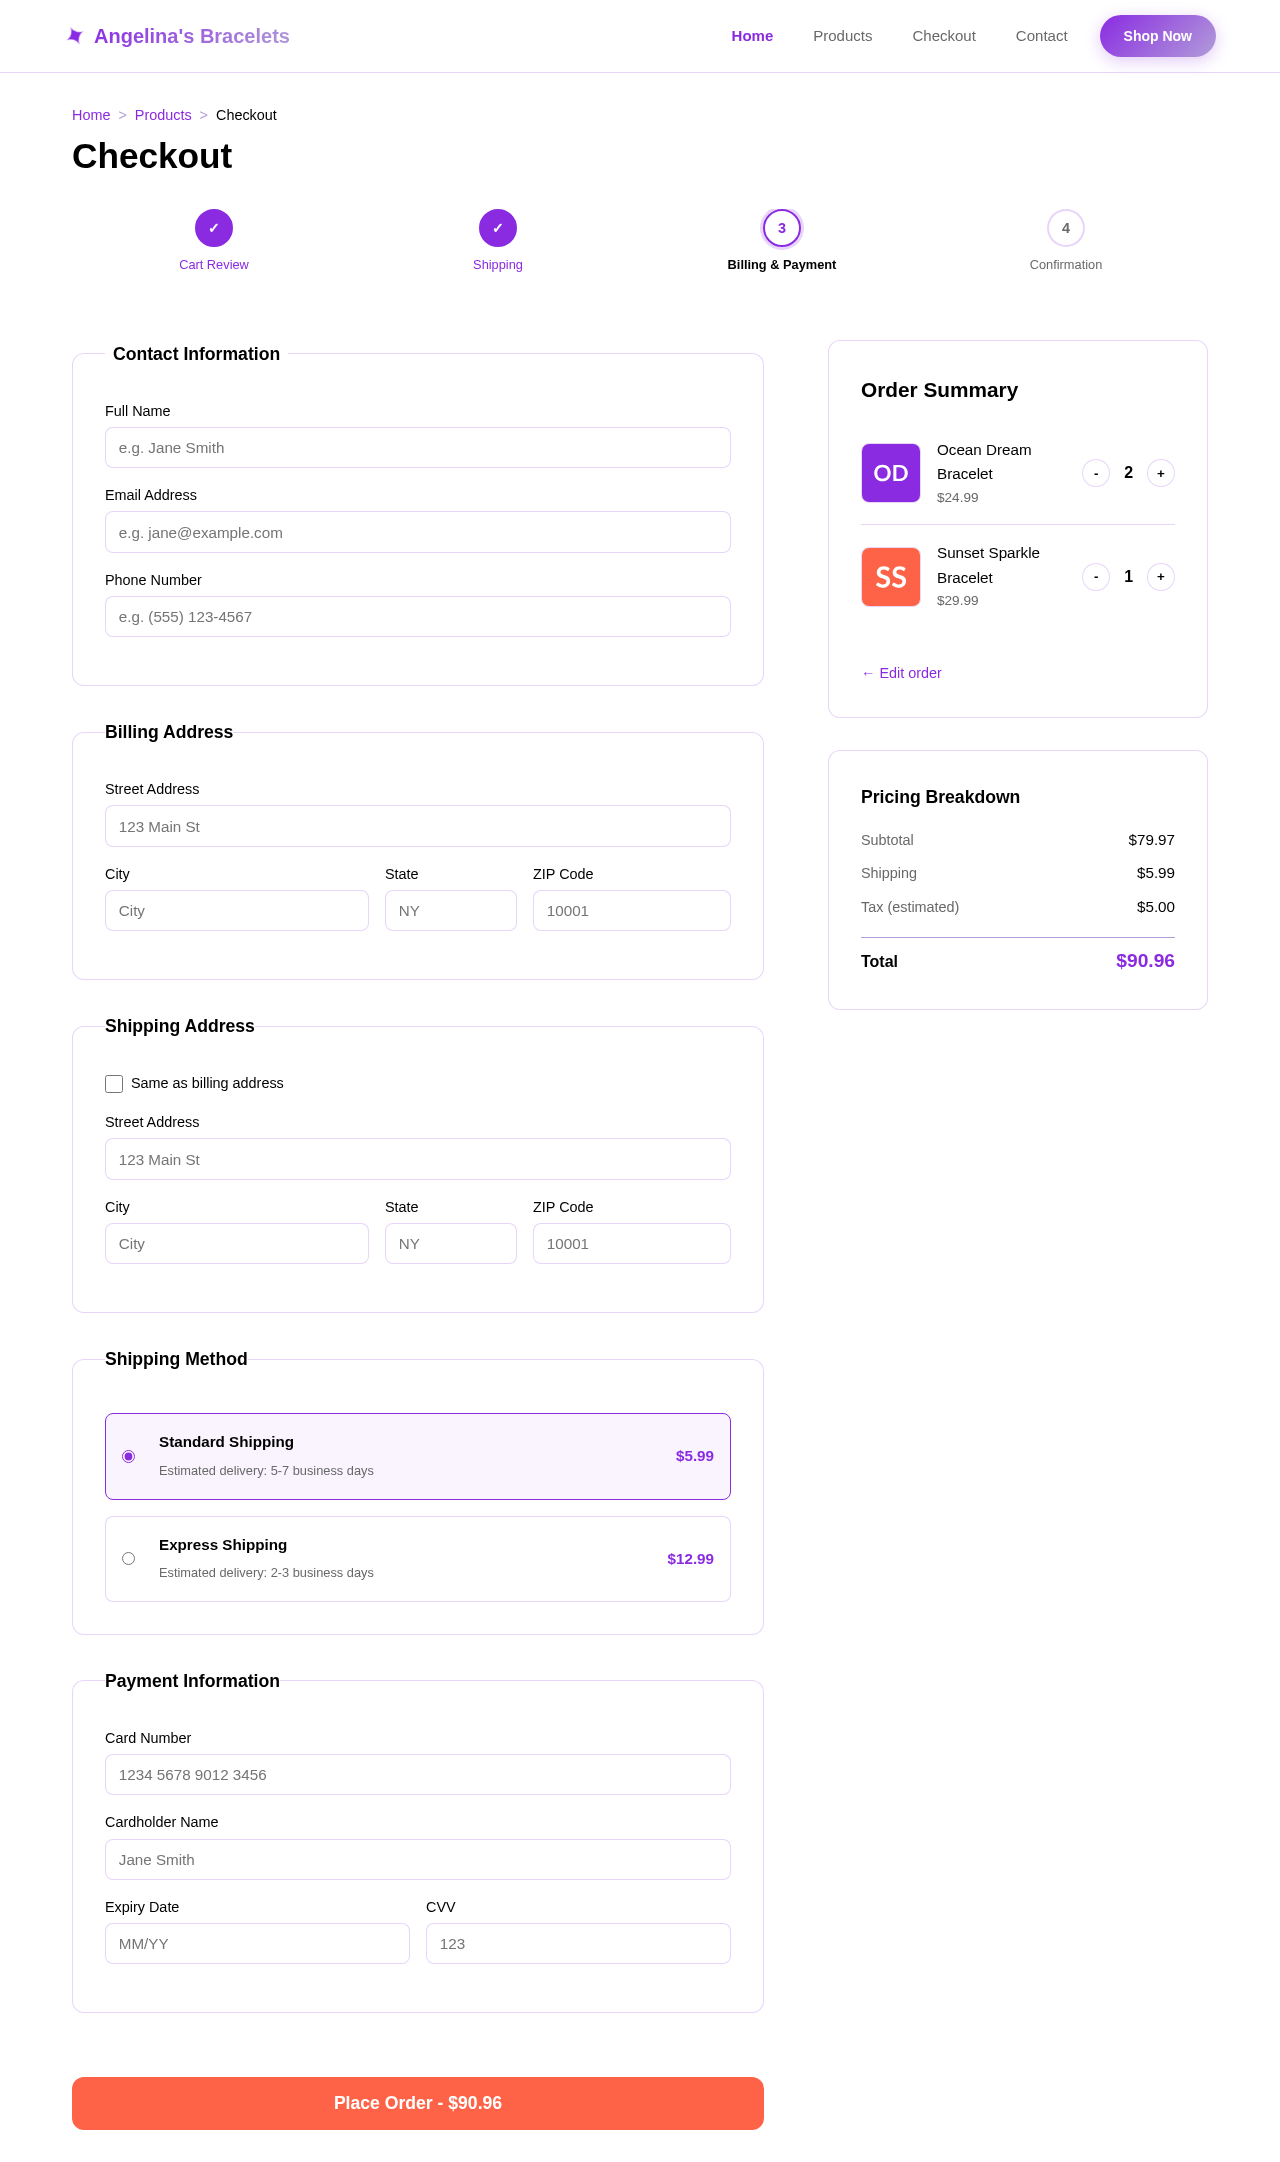Increase Sunset Sparkle Bracelet quantity
Screen dimensions: 1280x2162
tap(1161, 577)
